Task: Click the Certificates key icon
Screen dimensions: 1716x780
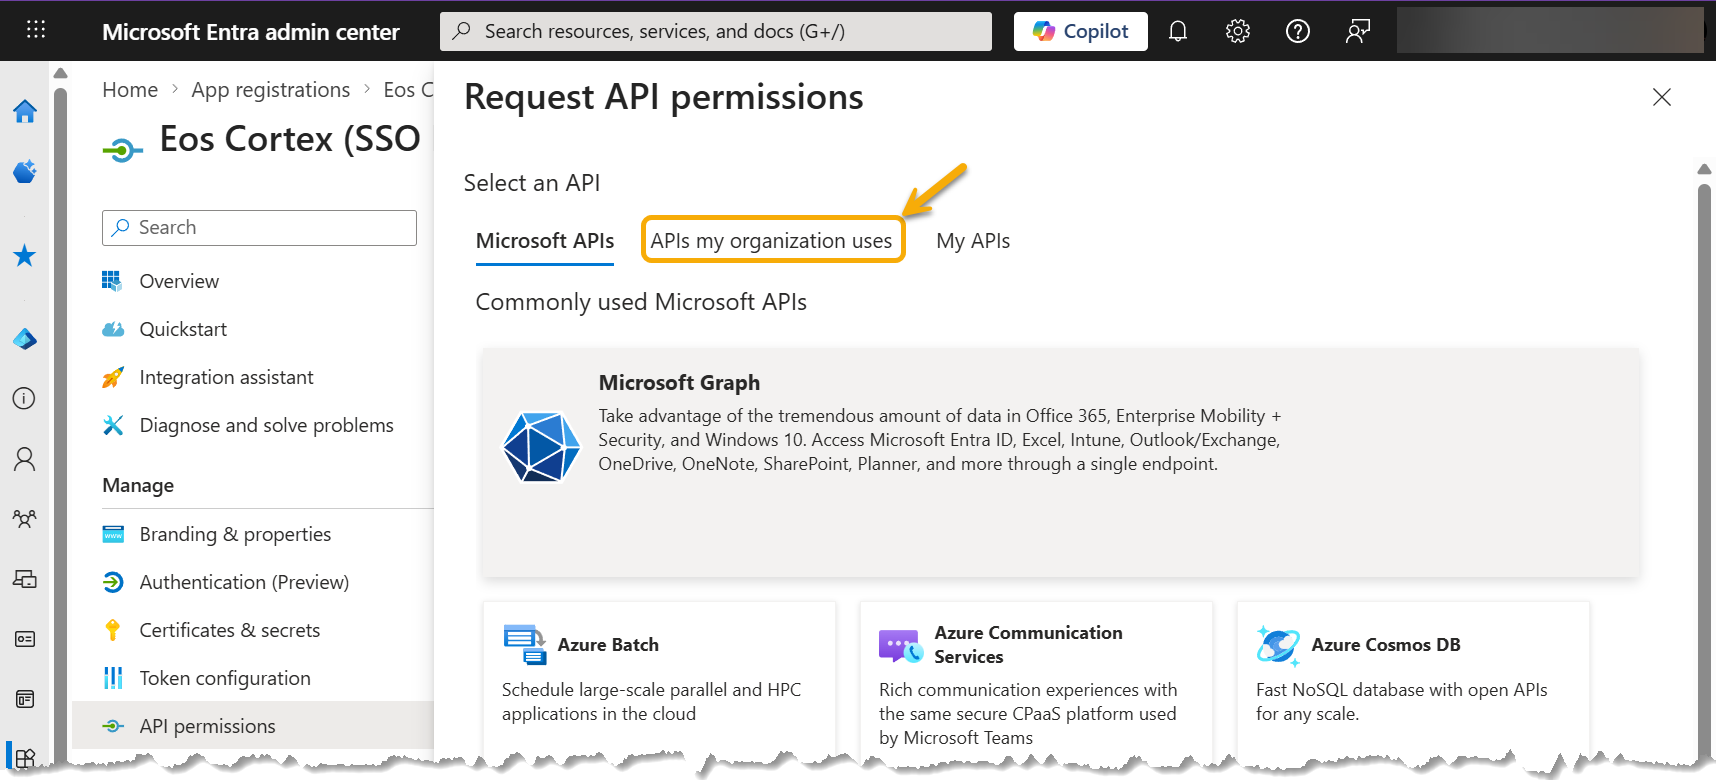Action: [x=113, y=630]
